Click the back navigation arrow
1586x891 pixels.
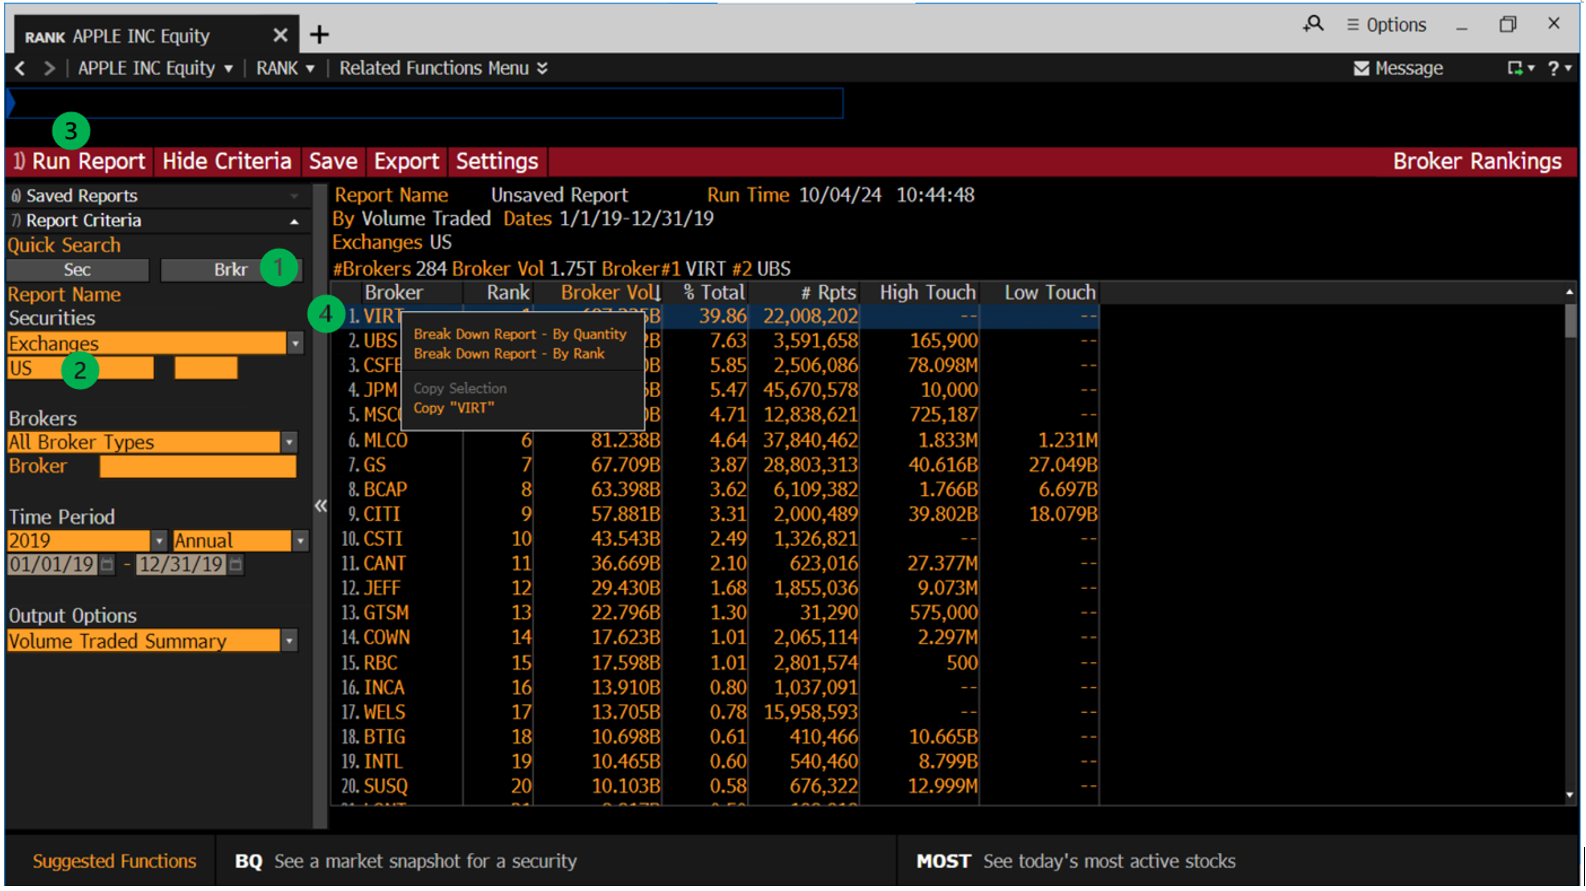tap(20, 68)
